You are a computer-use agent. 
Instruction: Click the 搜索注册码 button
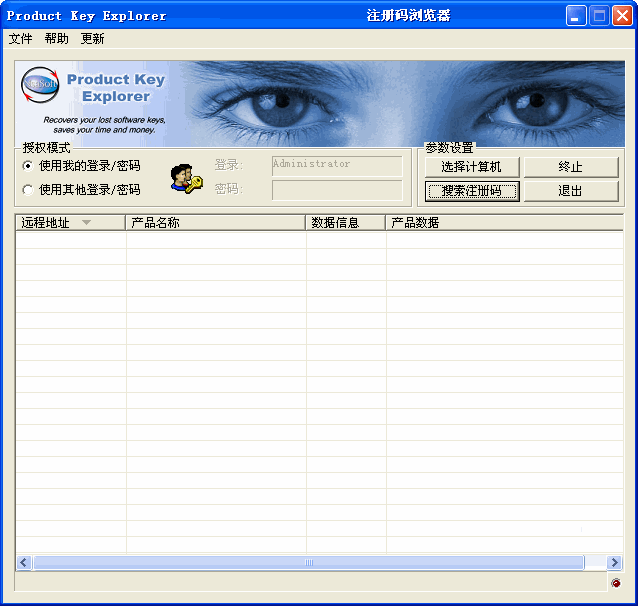(472, 191)
